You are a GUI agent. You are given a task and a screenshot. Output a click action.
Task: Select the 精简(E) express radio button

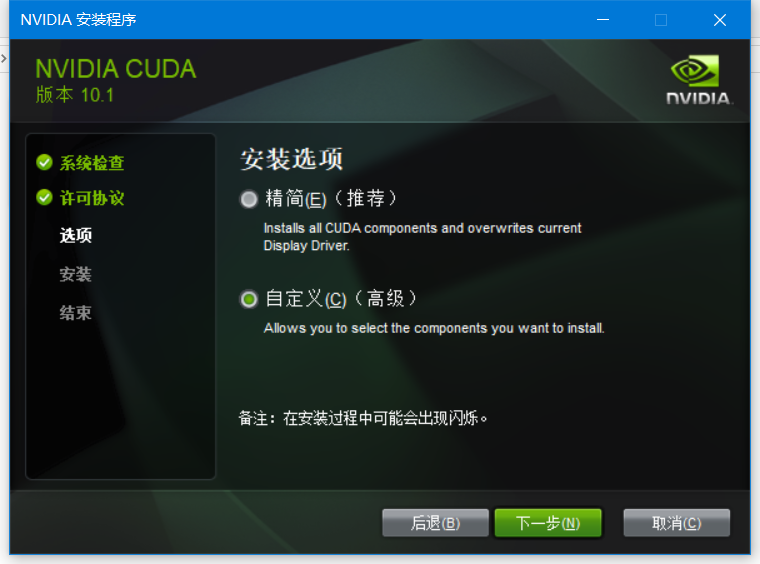249,199
